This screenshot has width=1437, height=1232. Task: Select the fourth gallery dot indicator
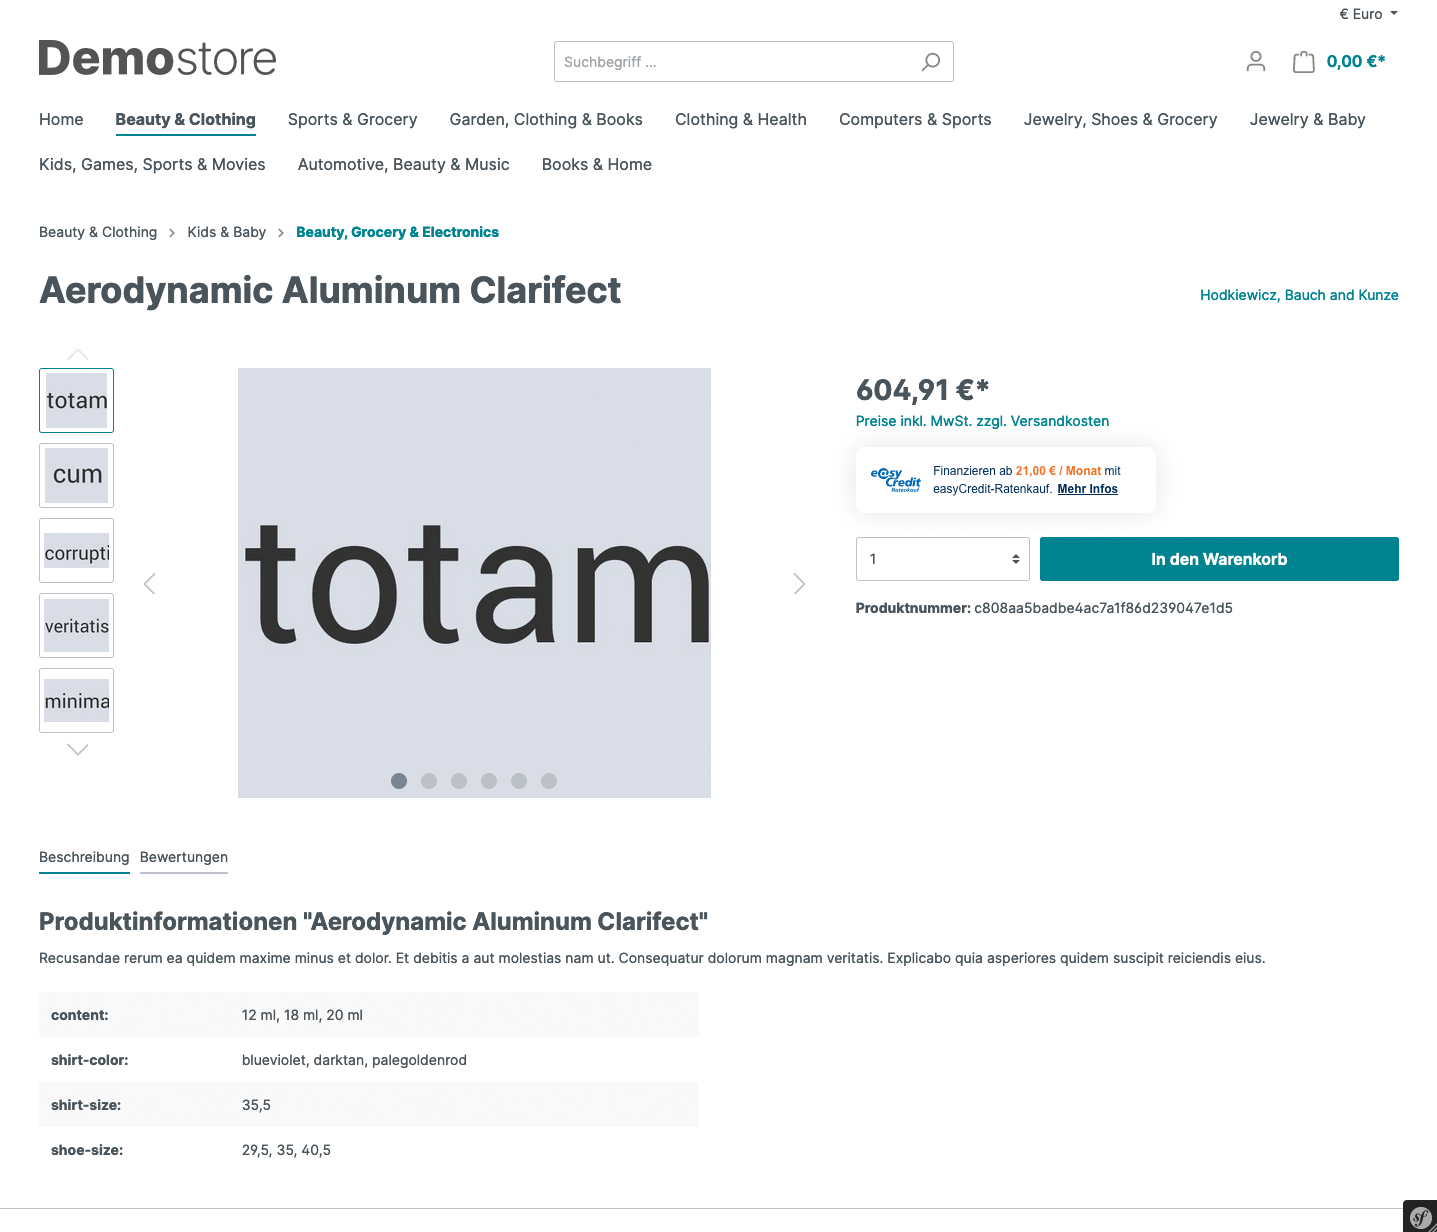[x=489, y=781]
